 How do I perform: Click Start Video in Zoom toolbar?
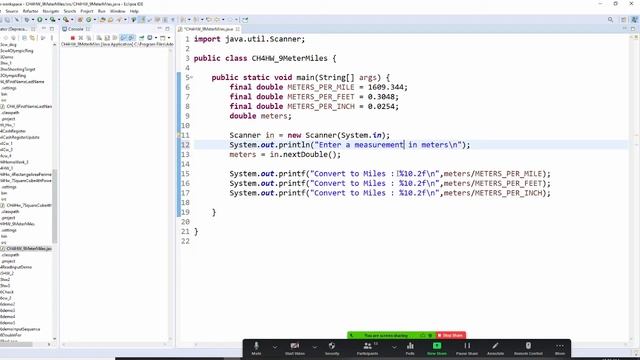click(x=295, y=349)
